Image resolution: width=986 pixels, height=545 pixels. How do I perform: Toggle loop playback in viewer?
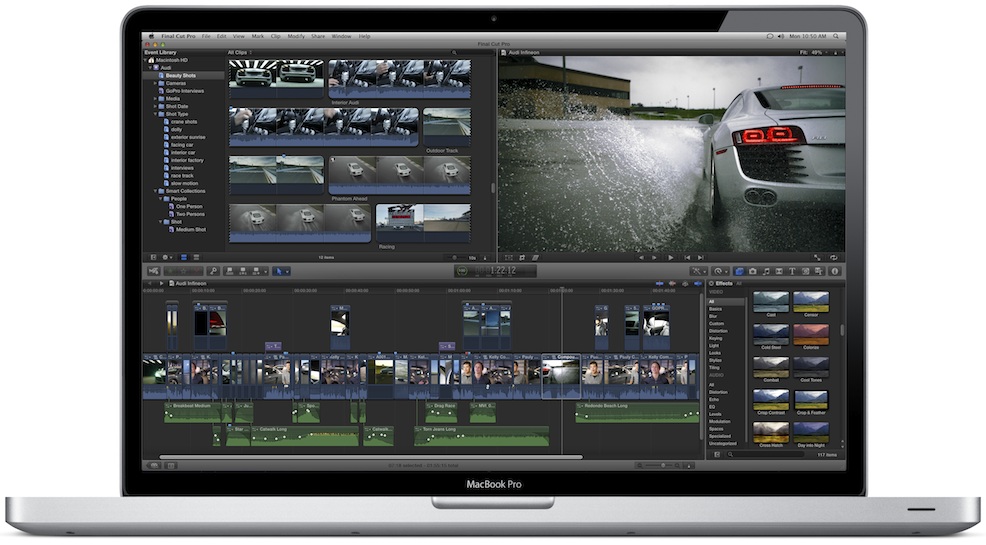[834, 258]
